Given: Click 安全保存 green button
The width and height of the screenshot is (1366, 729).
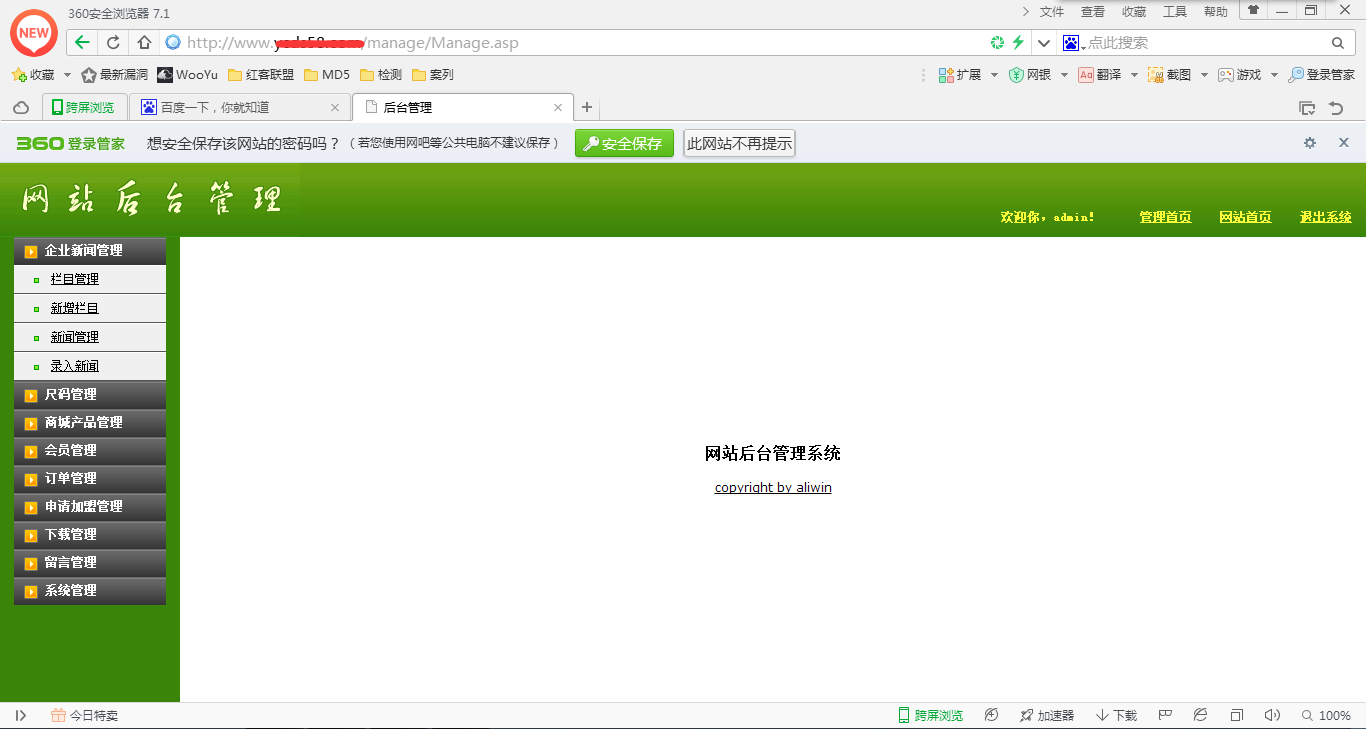Looking at the screenshot, I should click(624, 143).
